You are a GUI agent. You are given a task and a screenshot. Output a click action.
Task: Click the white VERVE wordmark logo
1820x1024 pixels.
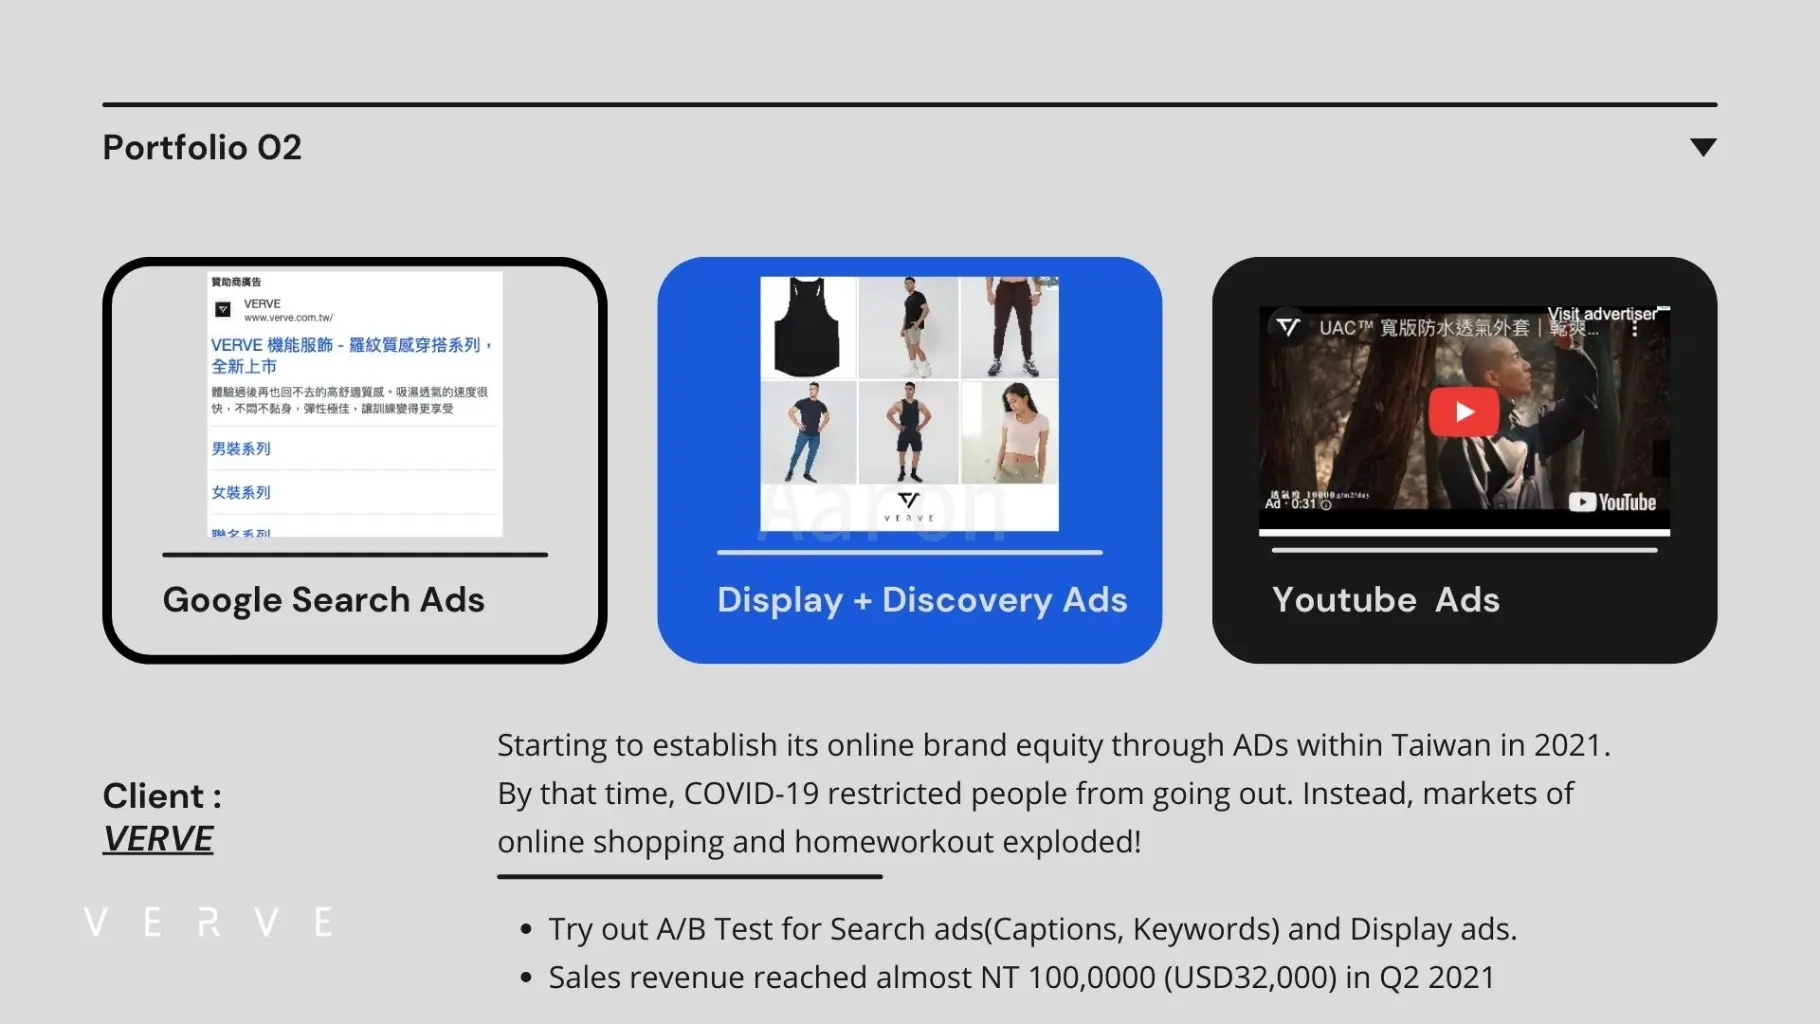(208, 921)
